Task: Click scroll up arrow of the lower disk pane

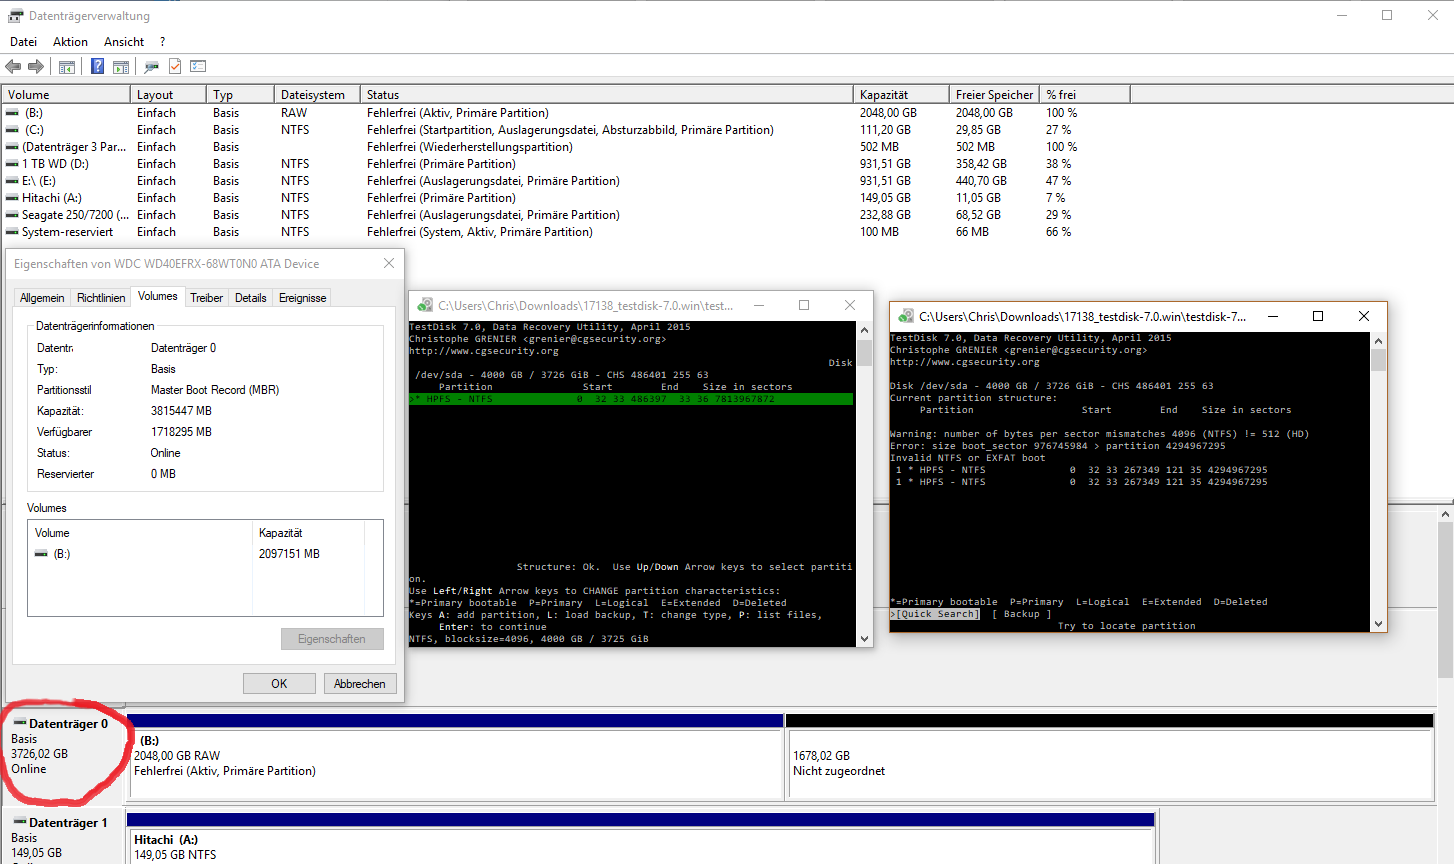Action: [x=1446, y=514]
